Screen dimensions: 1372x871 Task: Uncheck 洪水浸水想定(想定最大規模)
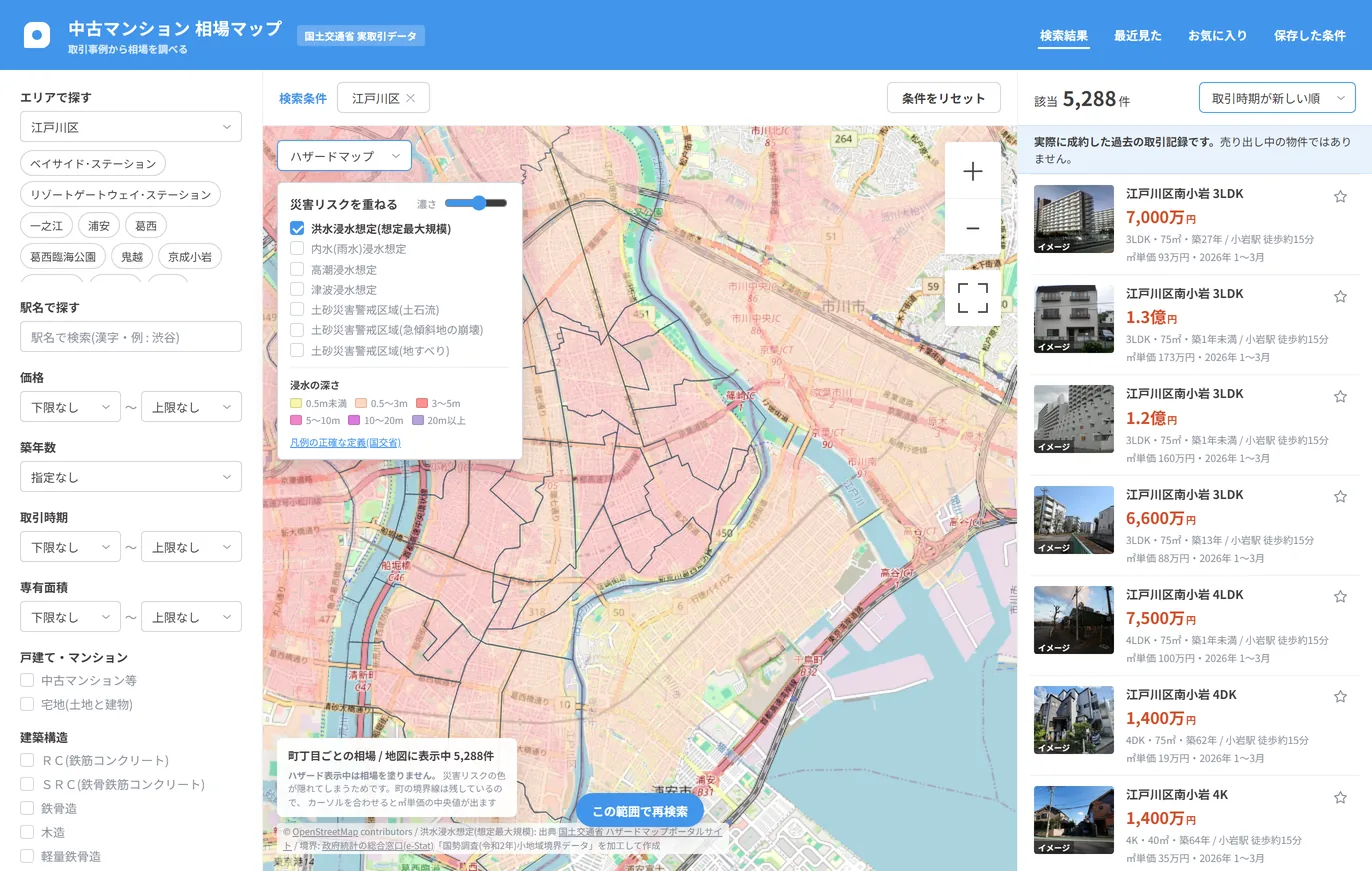(x=297, y=228)
